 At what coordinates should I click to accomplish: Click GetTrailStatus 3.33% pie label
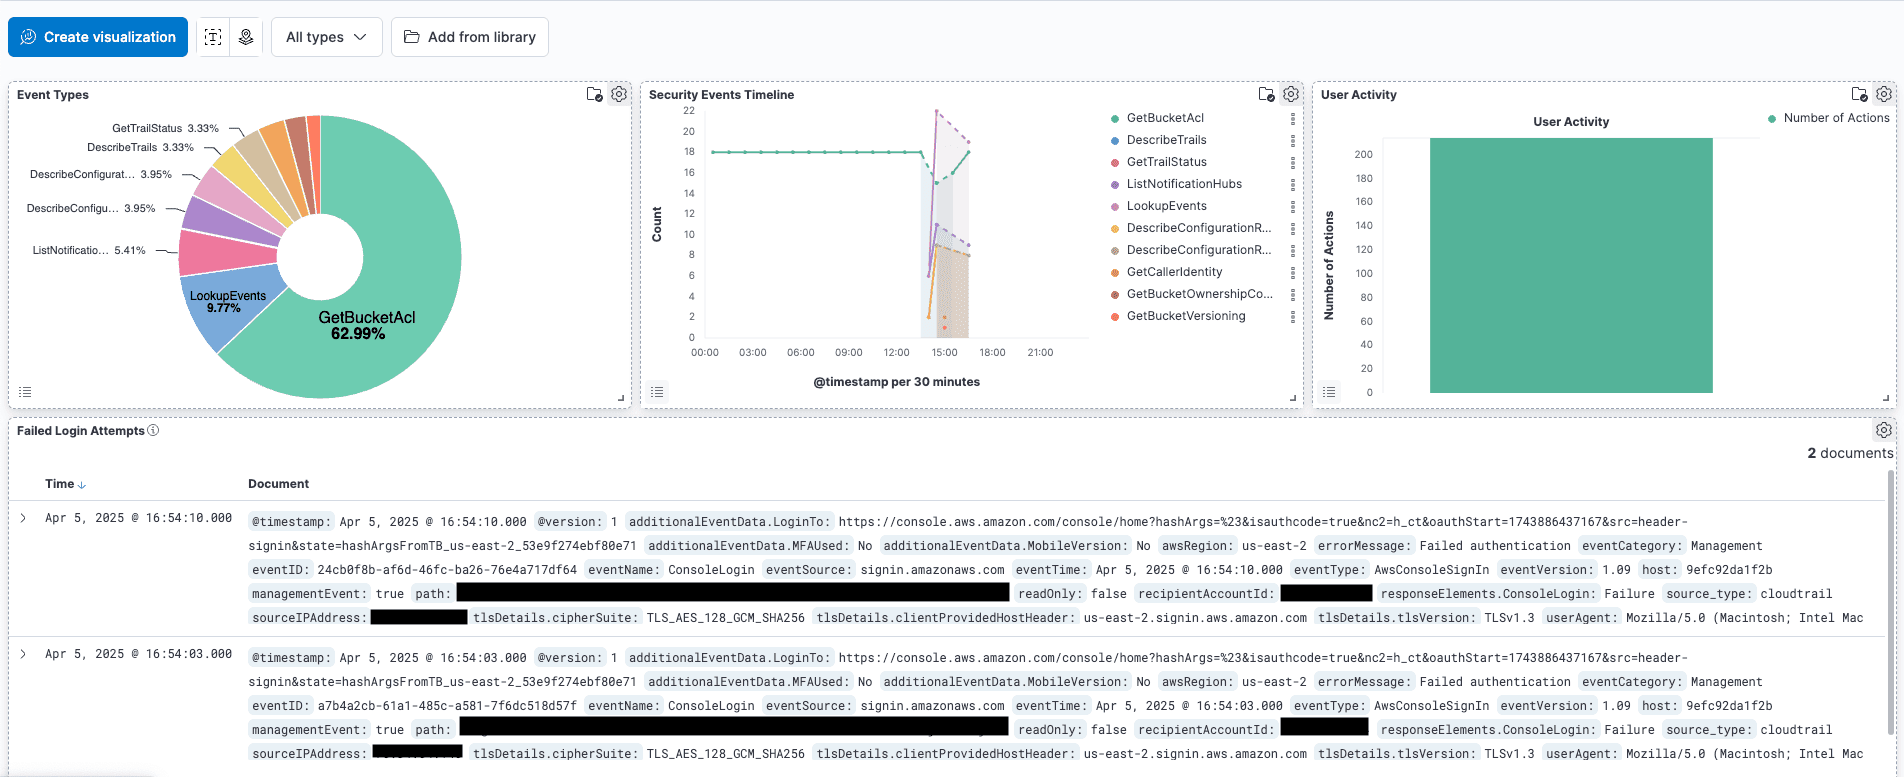pyautogui.click(x=165, y=128)
